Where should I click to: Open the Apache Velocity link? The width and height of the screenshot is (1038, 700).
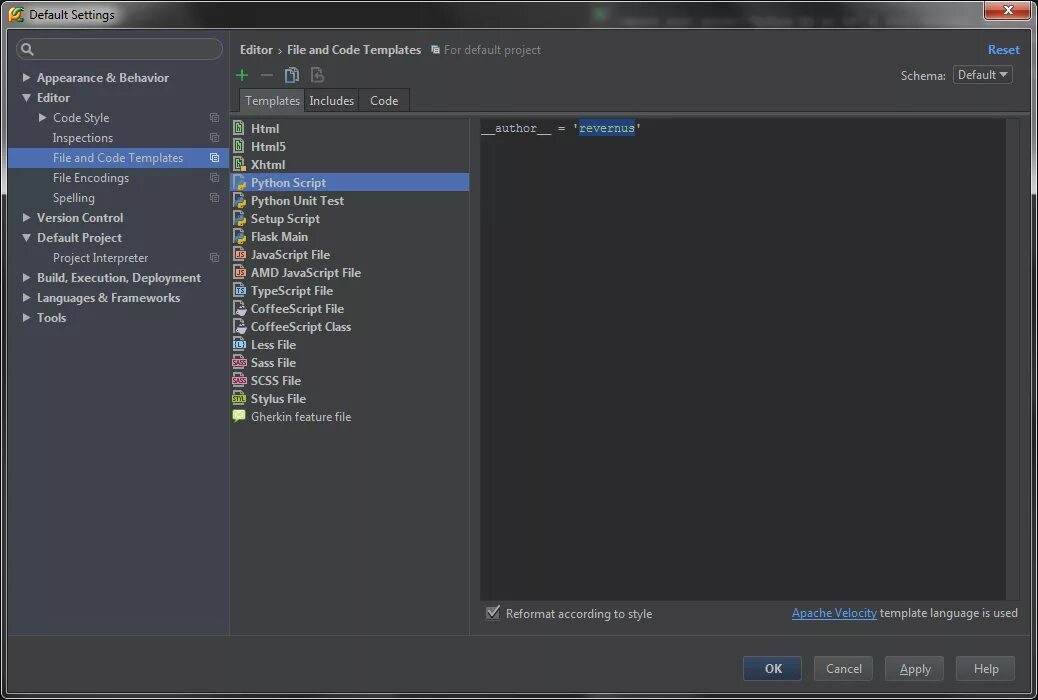click(834, 613)
